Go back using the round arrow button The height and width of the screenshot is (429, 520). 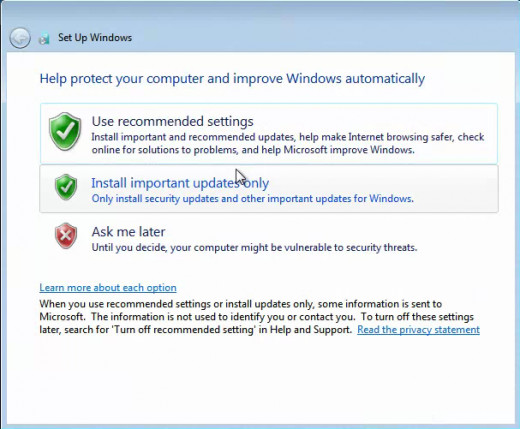coord(20,38)
